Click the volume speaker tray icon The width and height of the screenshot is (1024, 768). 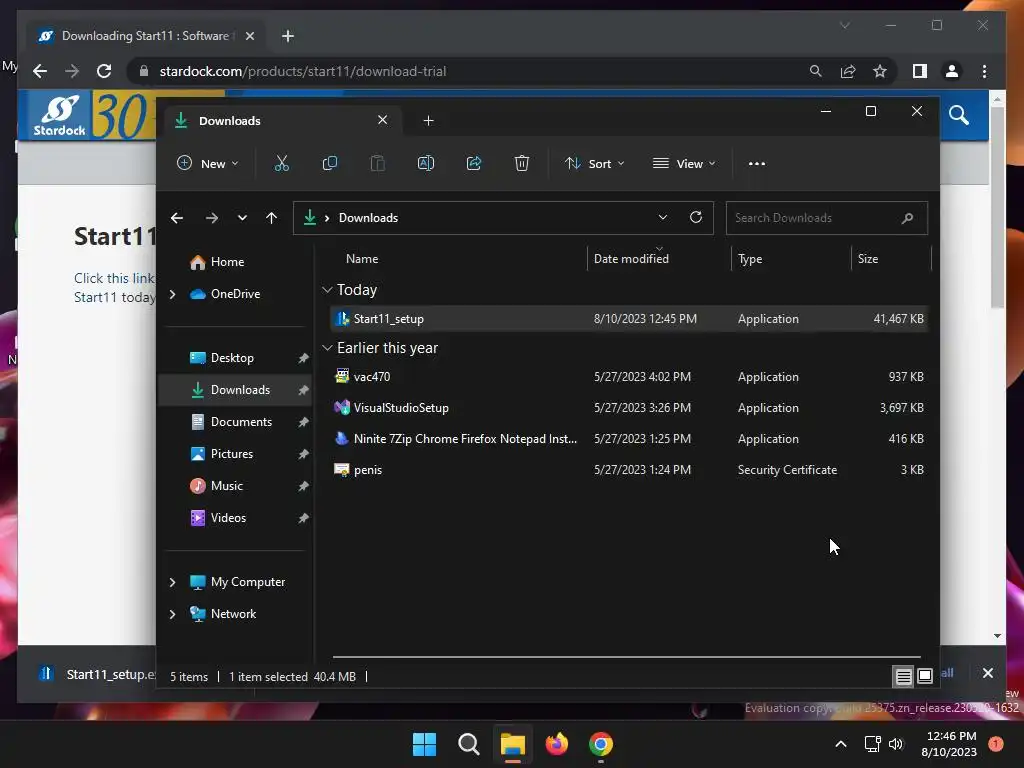[x=896, y=744]
